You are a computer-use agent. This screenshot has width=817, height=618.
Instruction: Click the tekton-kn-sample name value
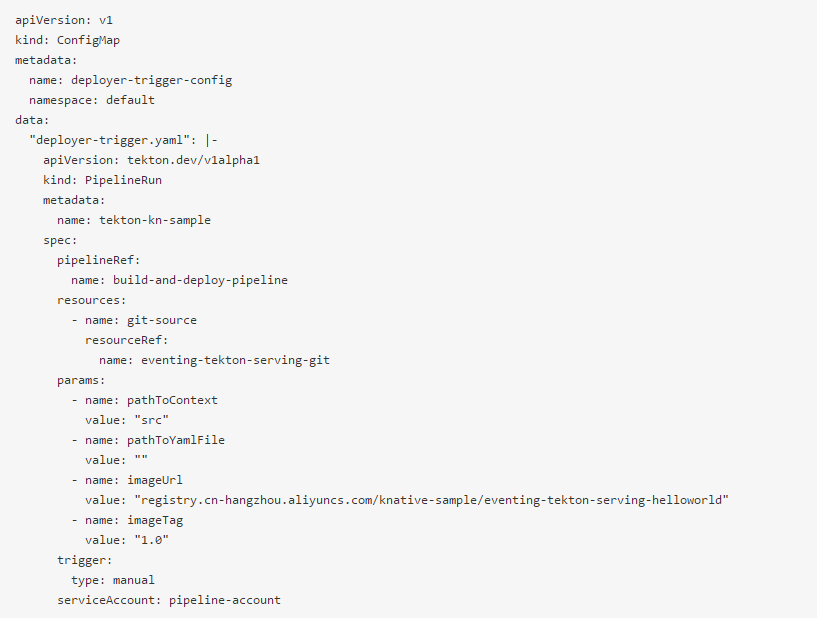[155, 220]
